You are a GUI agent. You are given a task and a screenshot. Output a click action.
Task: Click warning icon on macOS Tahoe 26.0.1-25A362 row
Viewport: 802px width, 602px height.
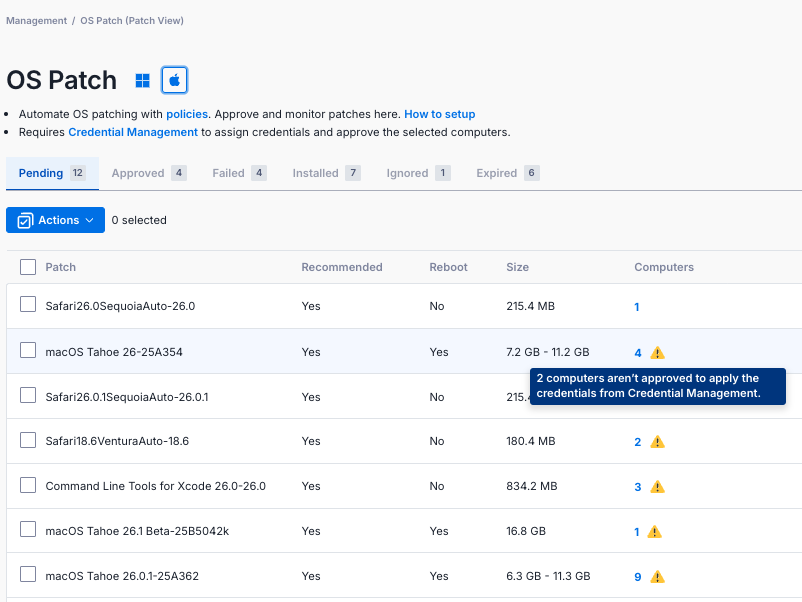[657, 576]
